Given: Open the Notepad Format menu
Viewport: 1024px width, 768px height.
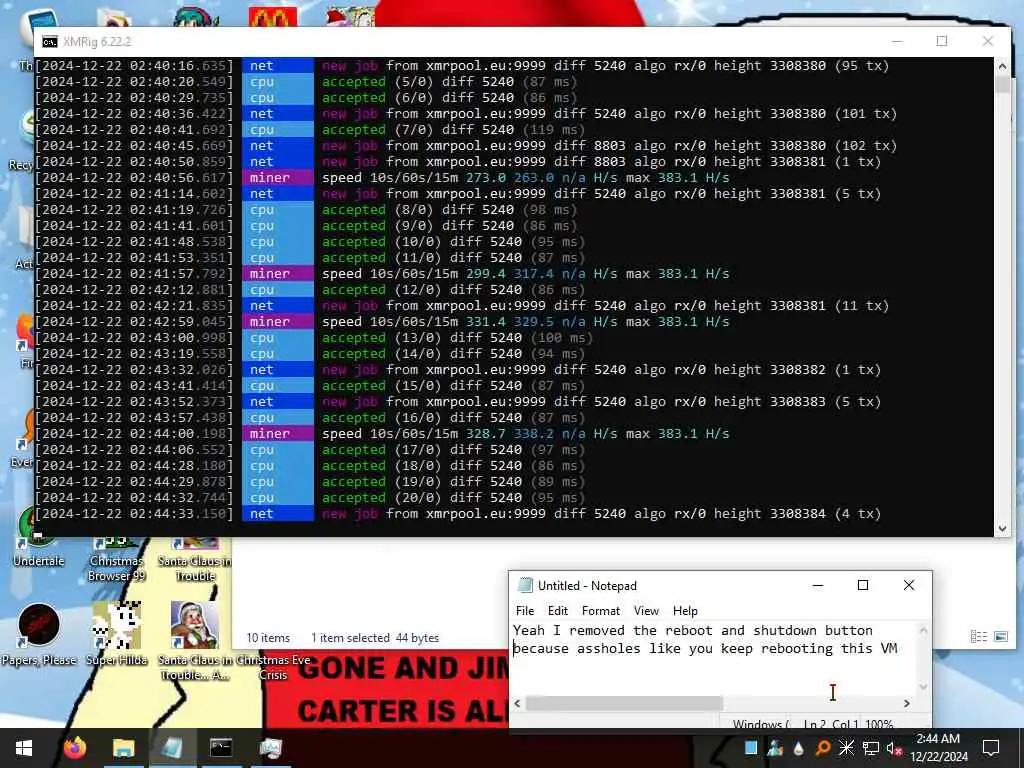Looking at the screenshot, I should (x=601, y=611).
